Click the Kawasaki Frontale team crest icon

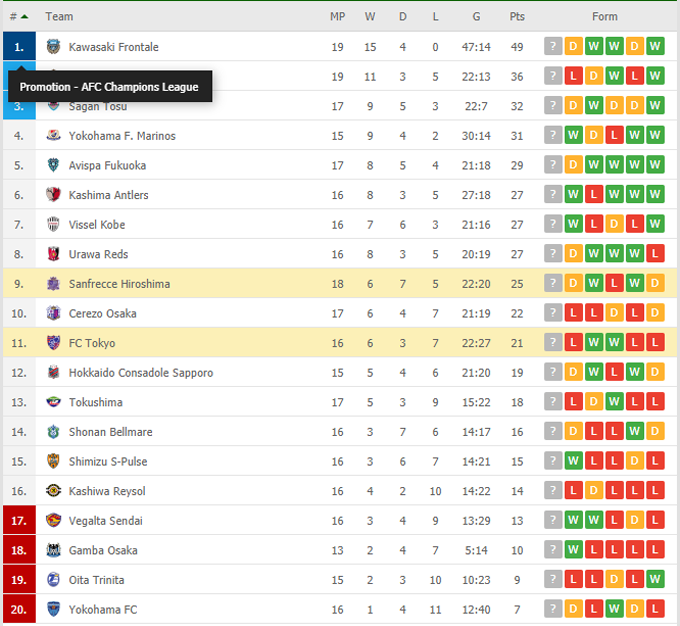tap(54, 47)
